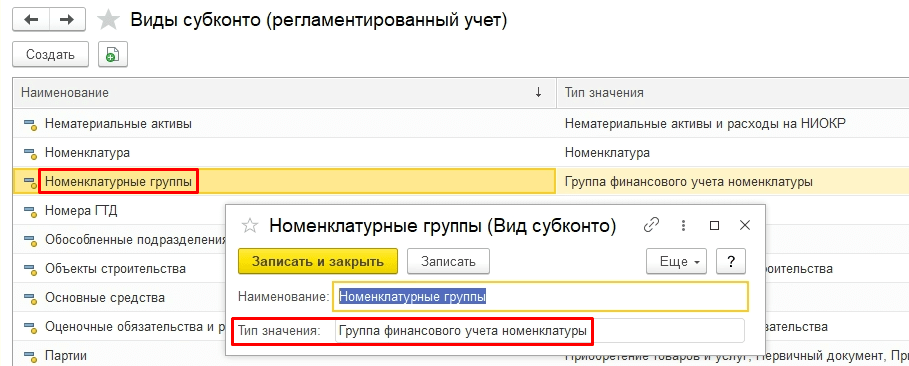The width and height of the screenshot is (909, 366).
Task: Open the Еще dropdown menu
Action: [x=677, y=262]
